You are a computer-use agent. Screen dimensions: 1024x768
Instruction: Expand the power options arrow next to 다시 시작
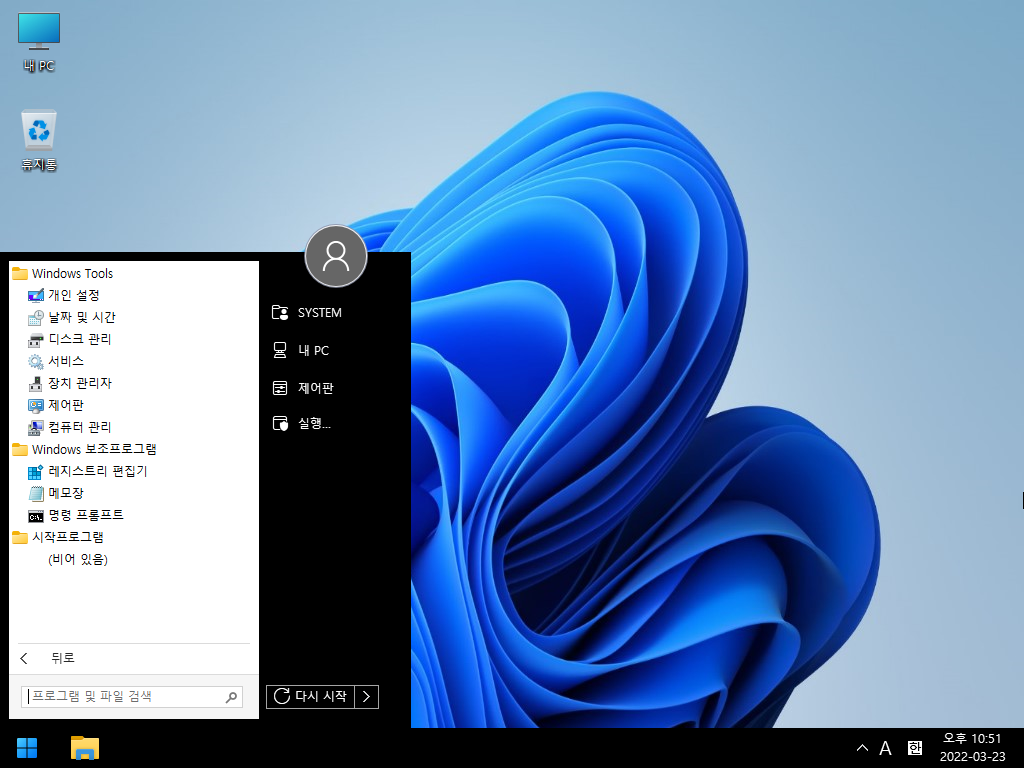pos(366,696)
